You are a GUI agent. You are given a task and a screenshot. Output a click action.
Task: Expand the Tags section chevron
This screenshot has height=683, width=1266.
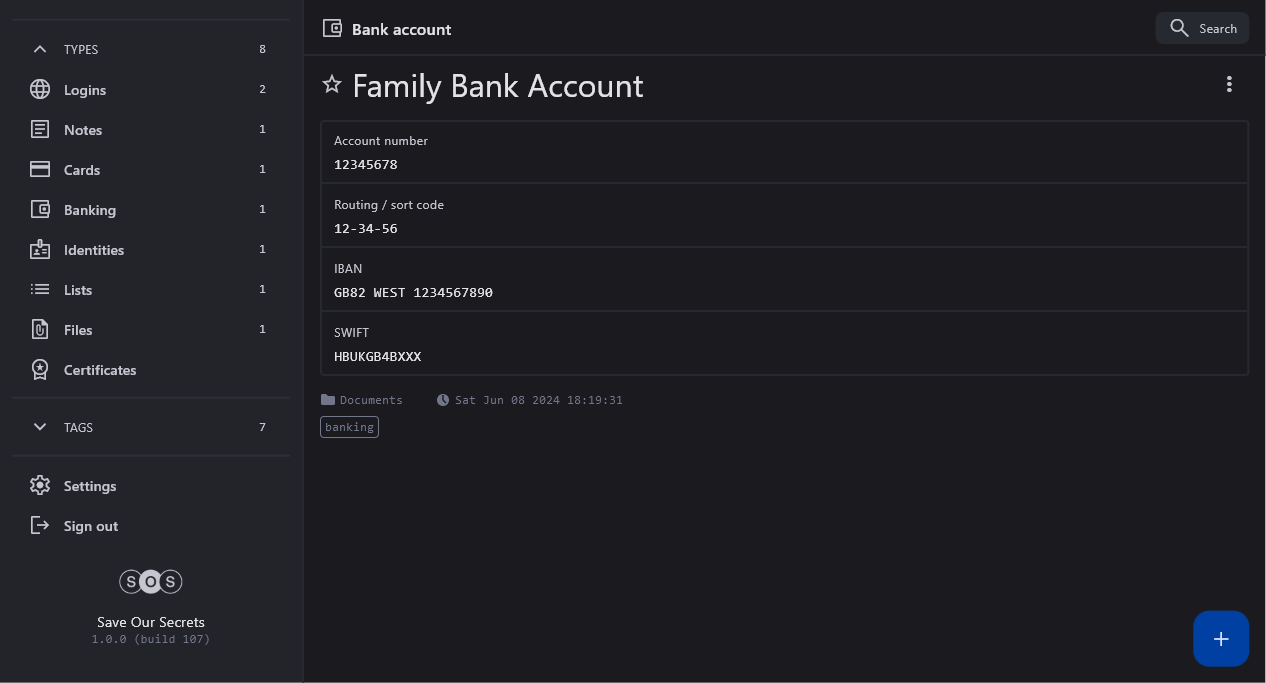point(40,427)
